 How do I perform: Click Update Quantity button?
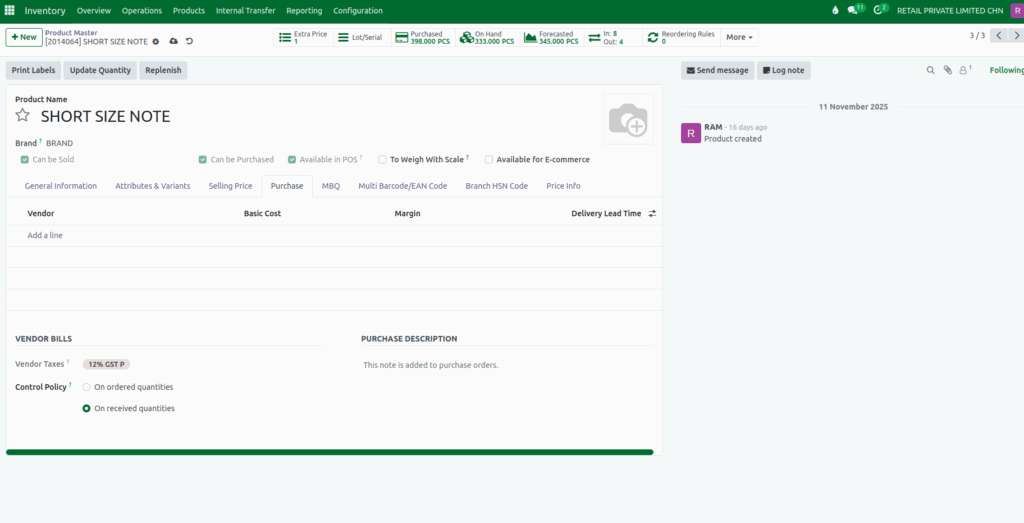click(101, 71)
